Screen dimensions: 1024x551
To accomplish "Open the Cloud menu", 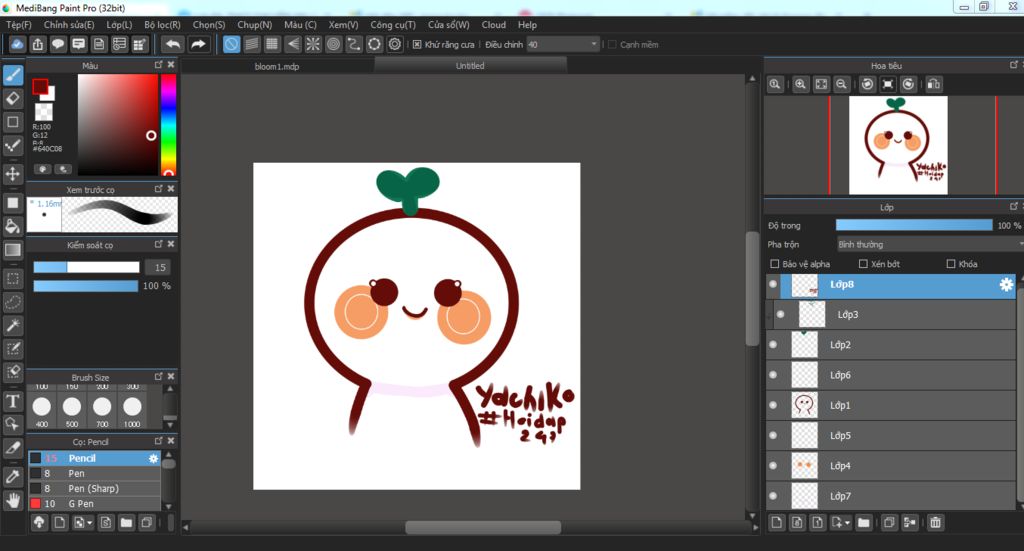I will point(494,25).
